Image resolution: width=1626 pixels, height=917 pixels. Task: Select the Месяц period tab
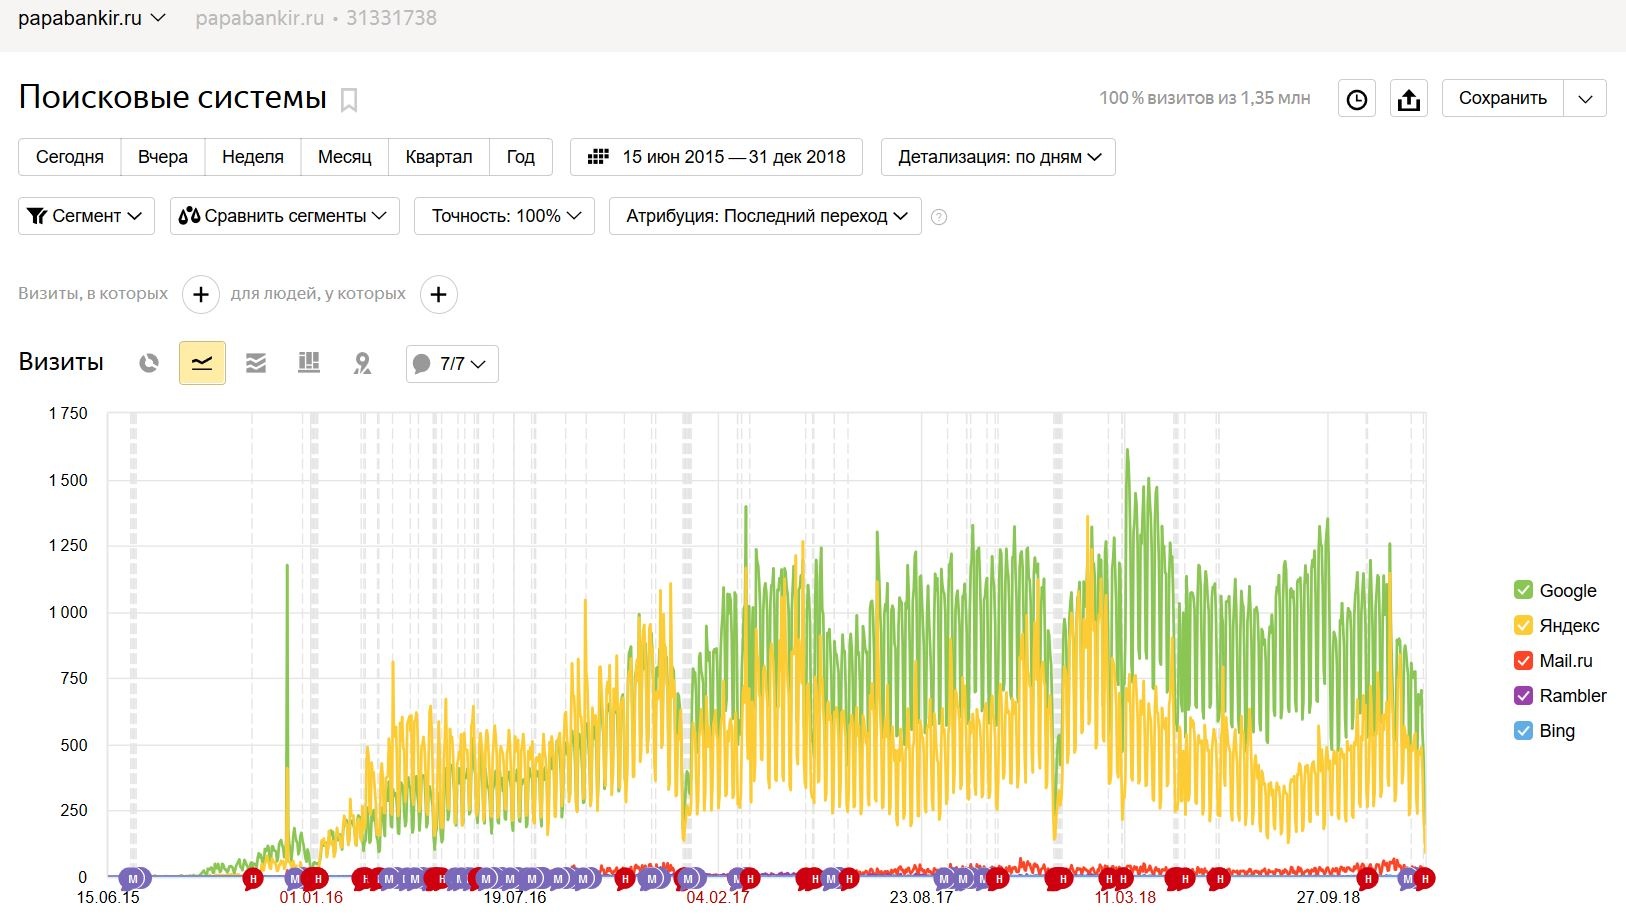click(345, 157)
